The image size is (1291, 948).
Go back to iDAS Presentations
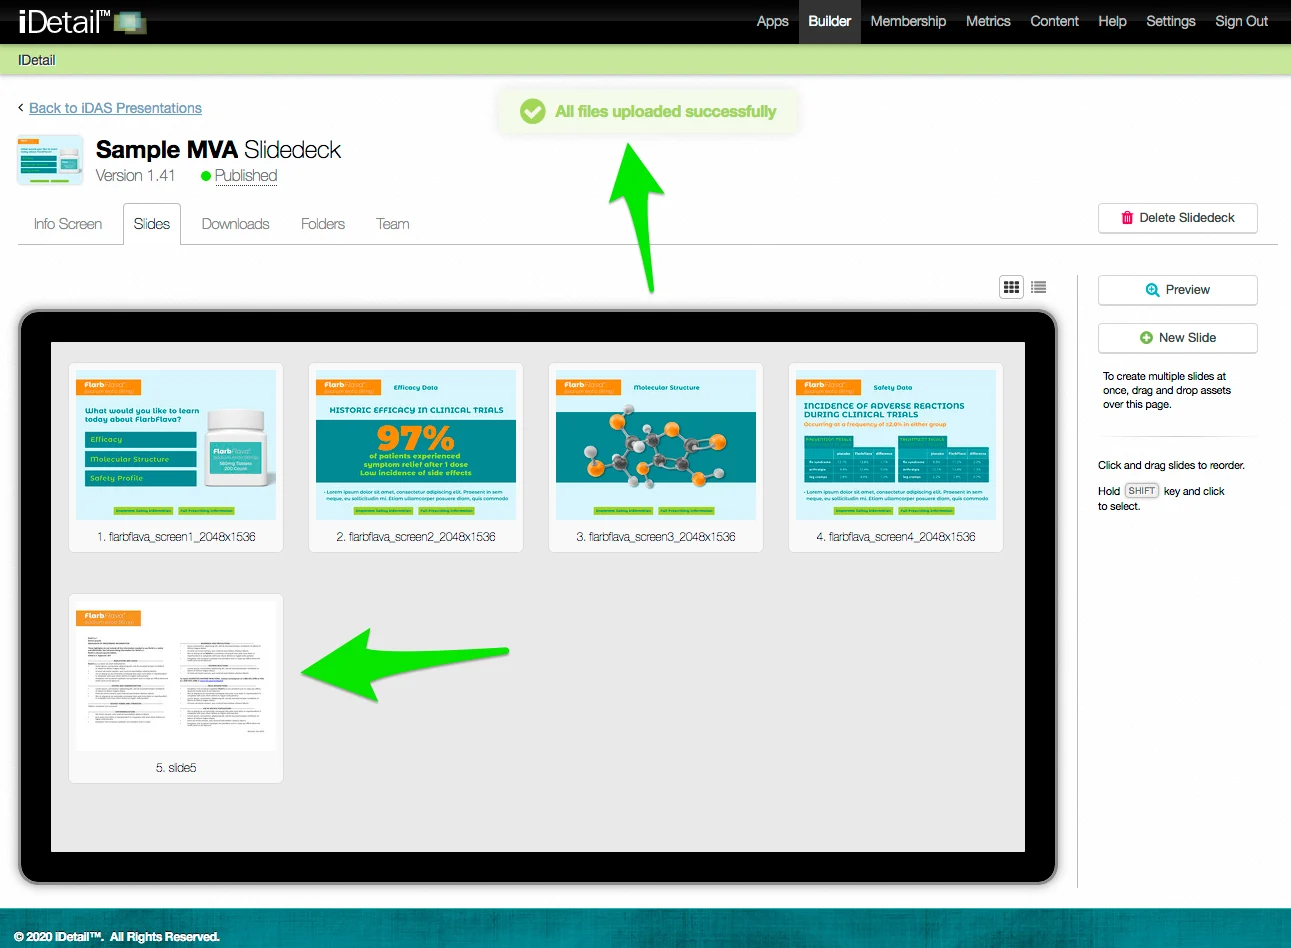pyautogui.click(x=115, y=108)
